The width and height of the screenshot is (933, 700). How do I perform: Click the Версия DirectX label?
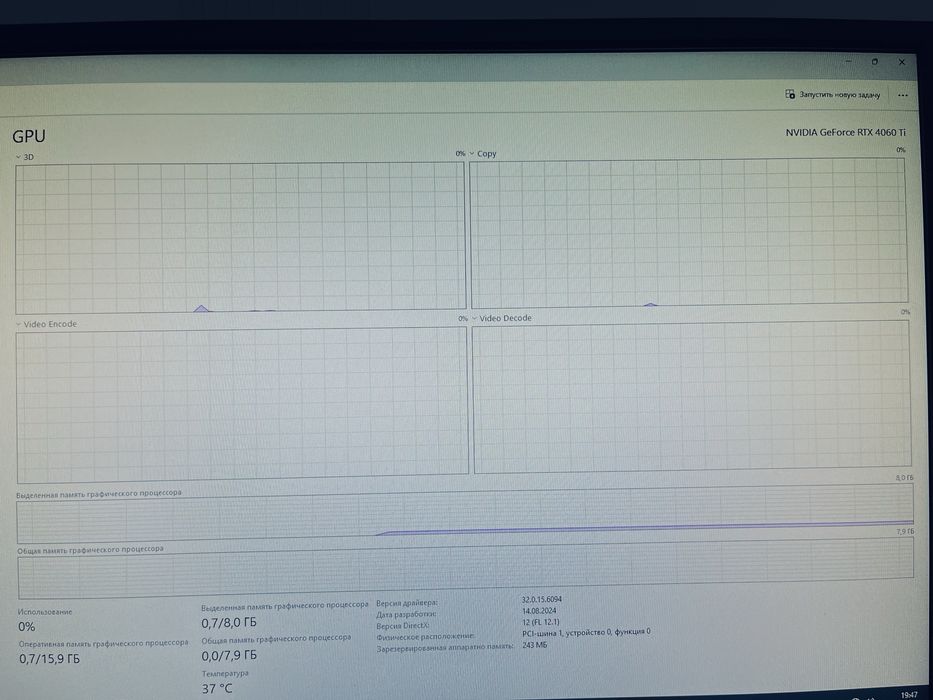click(x=403, y=626)
